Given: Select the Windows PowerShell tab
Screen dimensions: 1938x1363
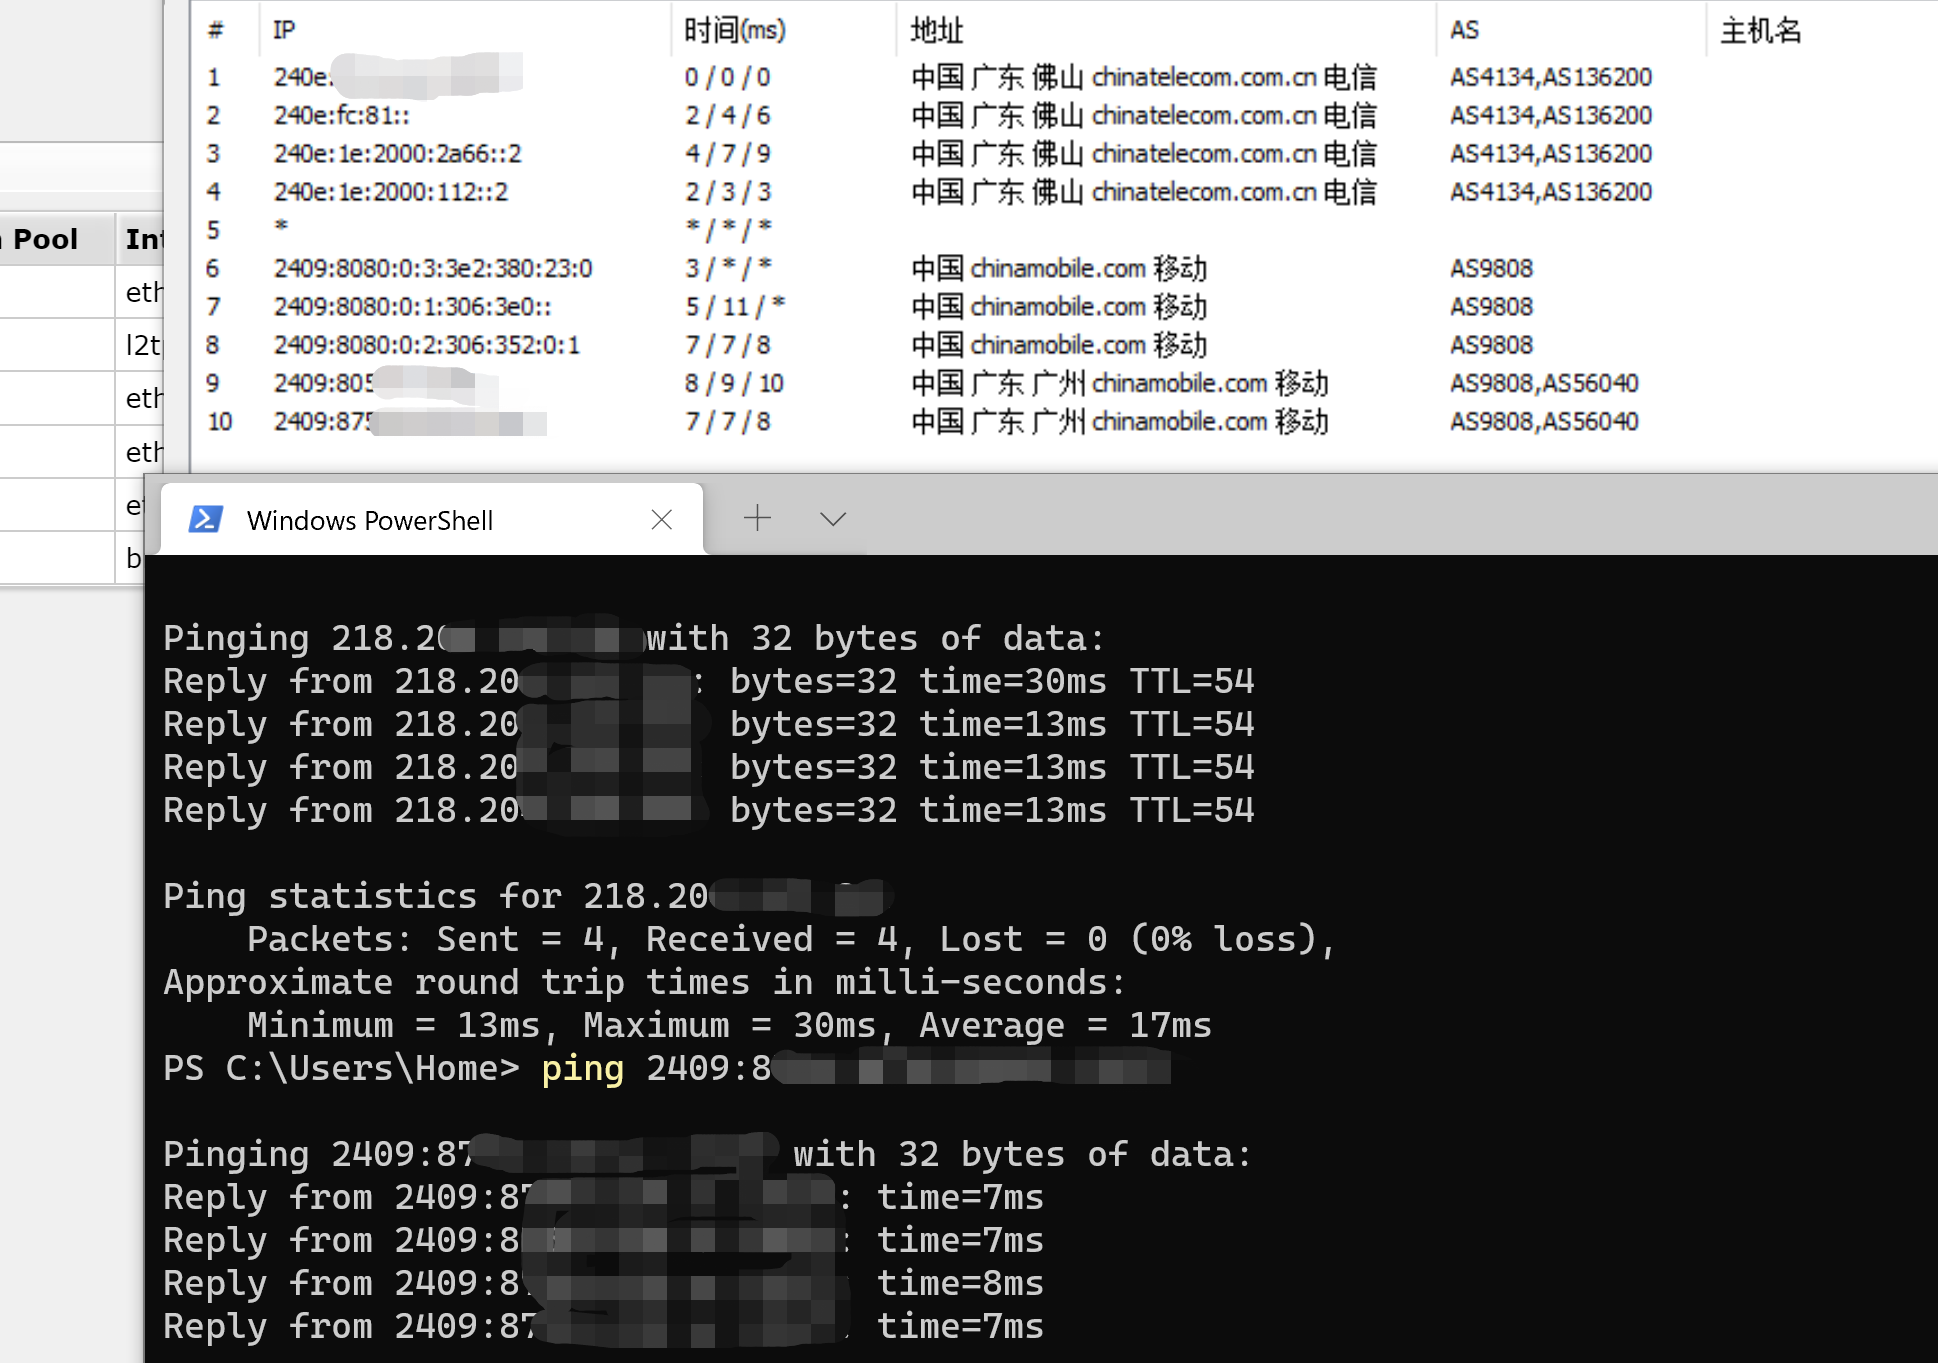Looking at the screenshot, I should click(x=370, y=521).
